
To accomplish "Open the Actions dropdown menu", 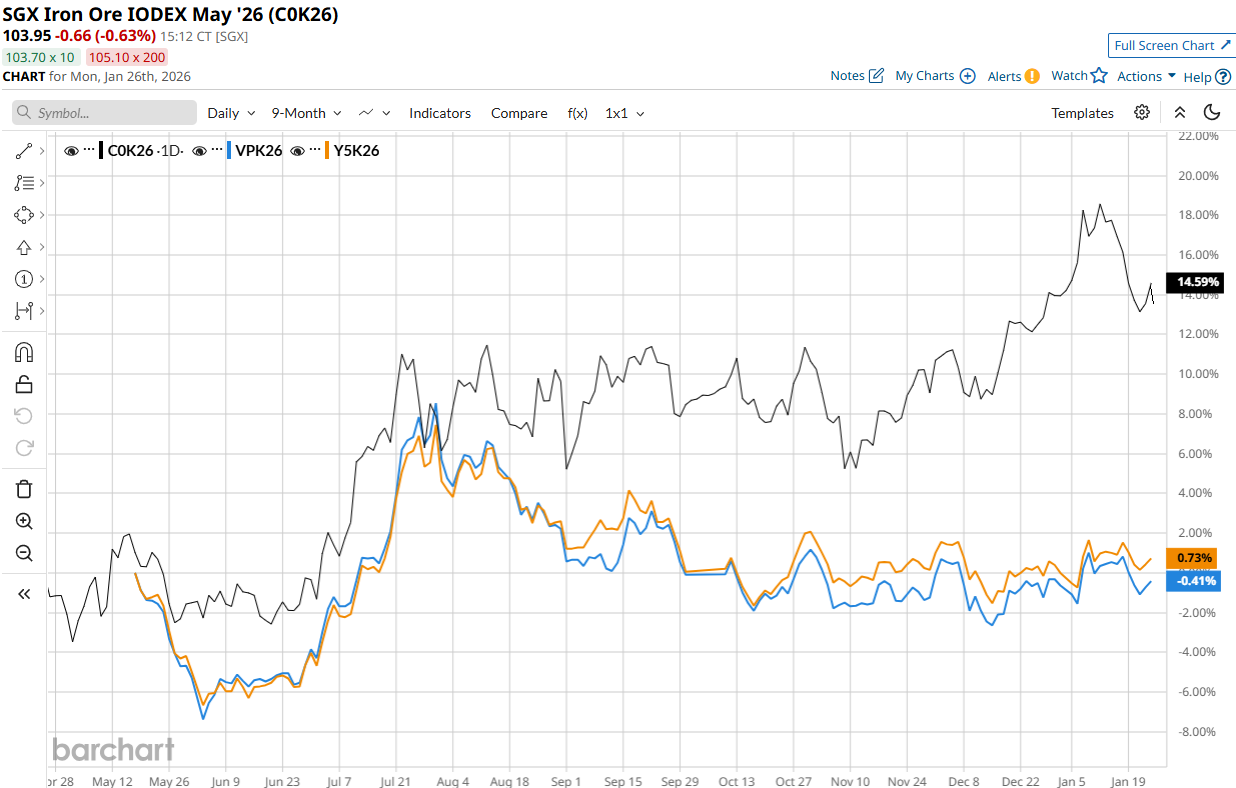I will (x=1146, y=76).
